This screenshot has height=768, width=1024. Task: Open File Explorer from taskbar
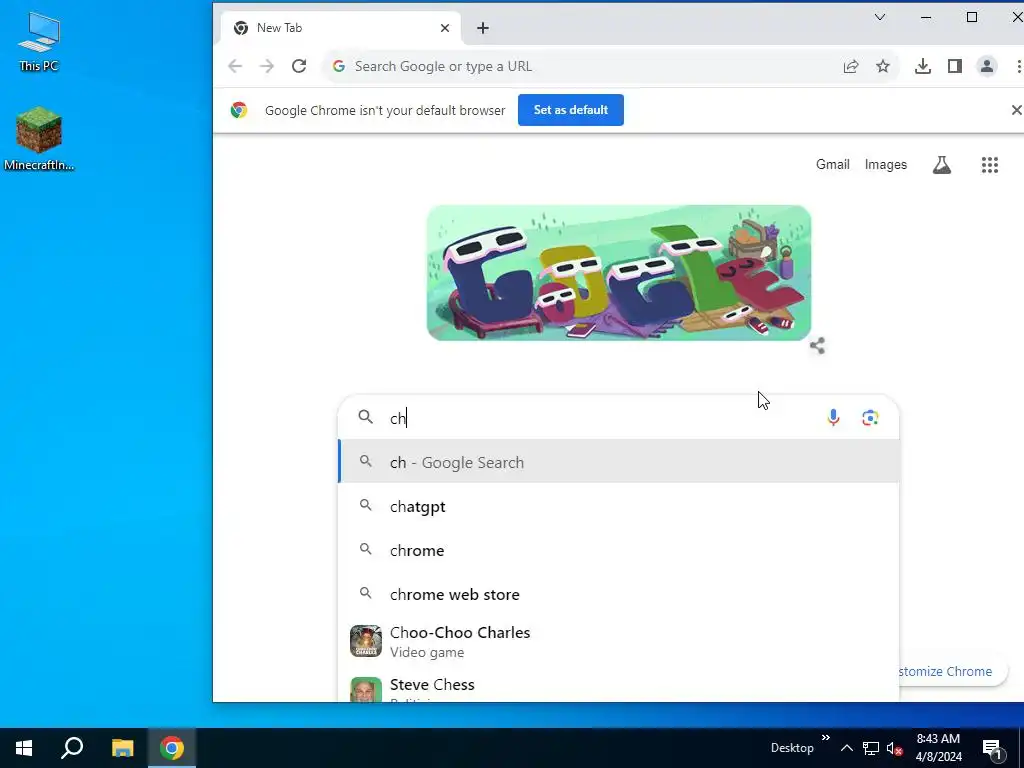122,748
